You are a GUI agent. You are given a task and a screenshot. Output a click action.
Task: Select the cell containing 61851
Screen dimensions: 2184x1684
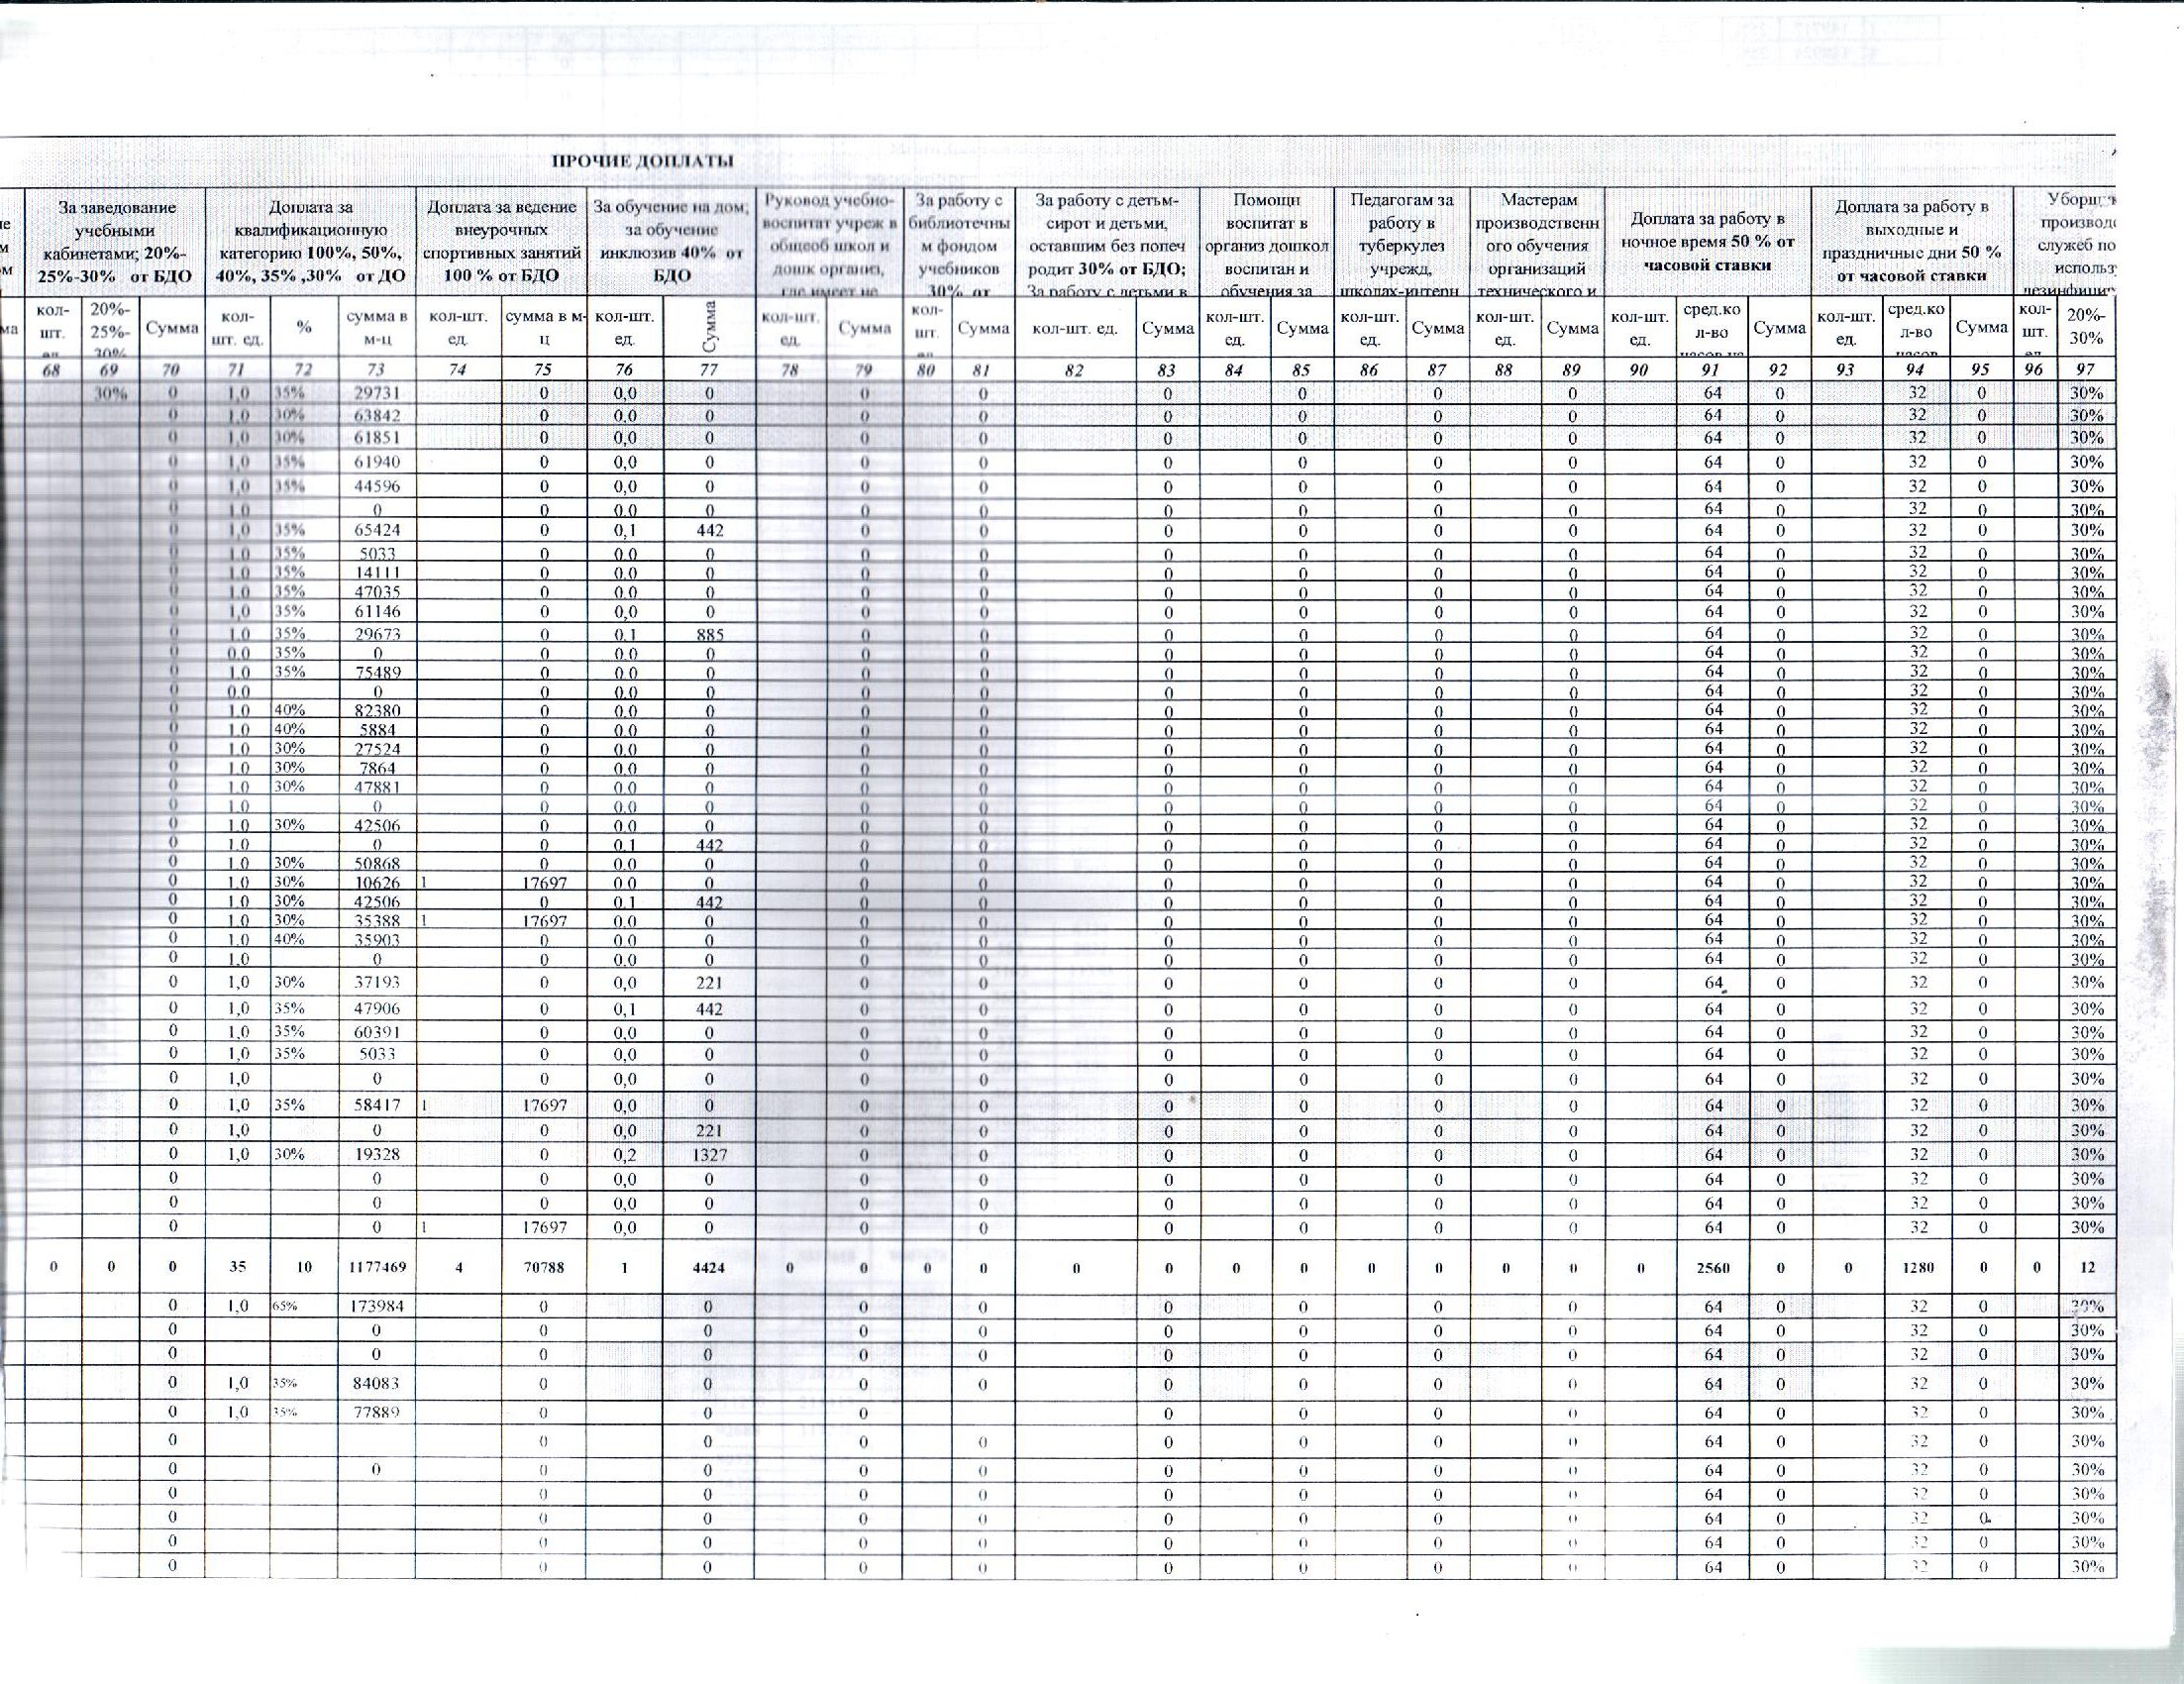[376, 439]
